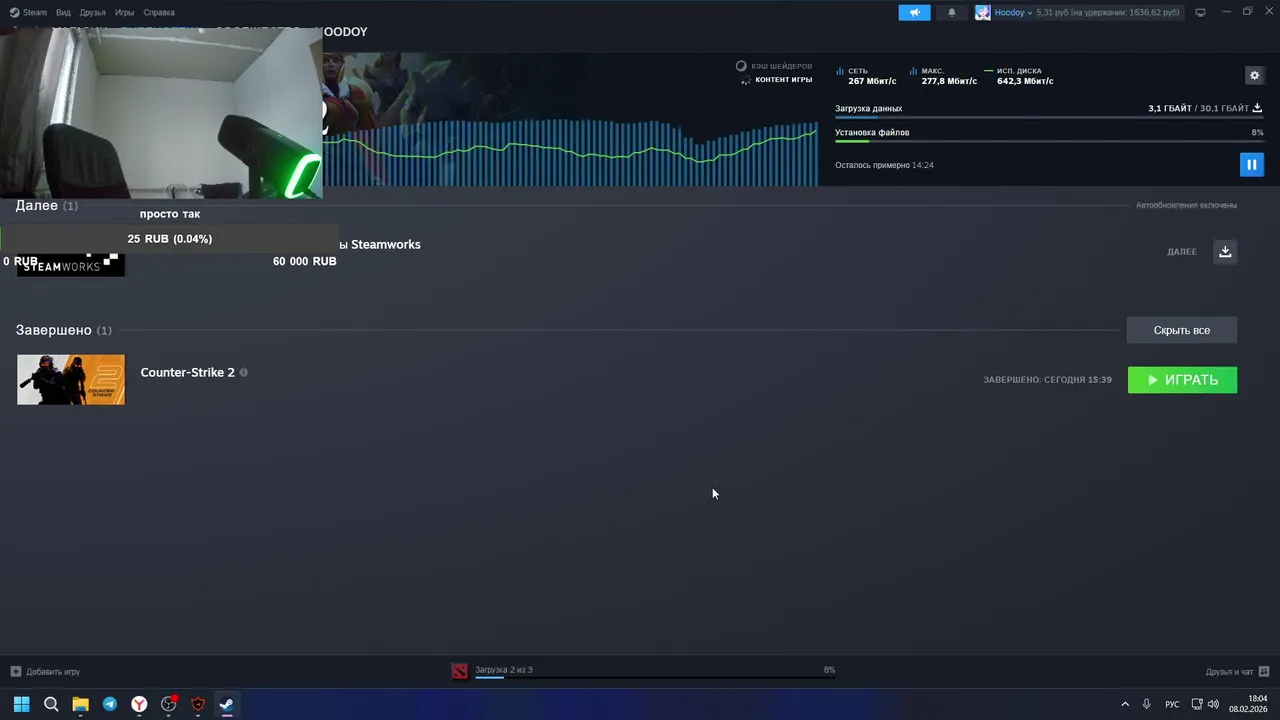This screenshot has width=1280, height=720.
Task: Open taskbar Search icon
Action: click(51, 704)
